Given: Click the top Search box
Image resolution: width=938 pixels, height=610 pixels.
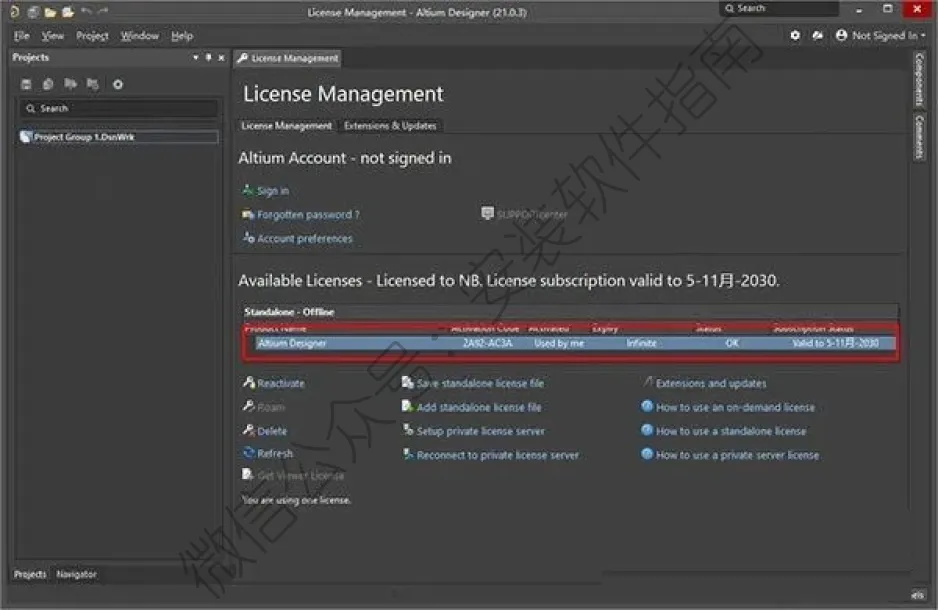Looking at the screenshot, I should tap(779, 8).
